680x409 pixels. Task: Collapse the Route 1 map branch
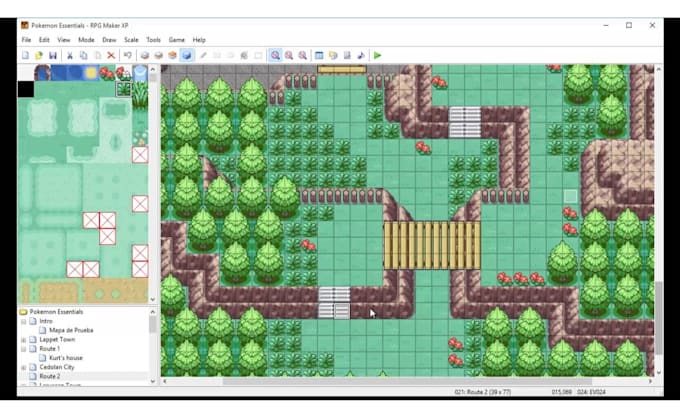(x=24, y=349)
